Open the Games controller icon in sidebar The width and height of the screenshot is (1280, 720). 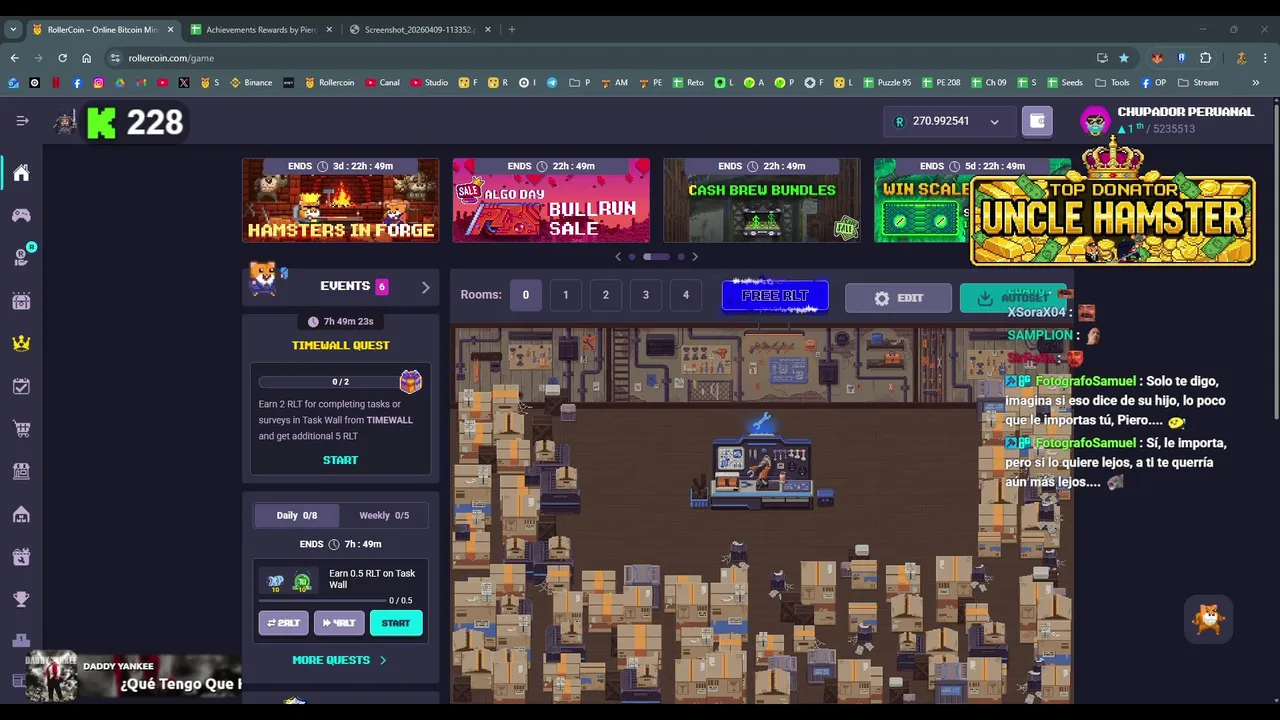[21, 215]
